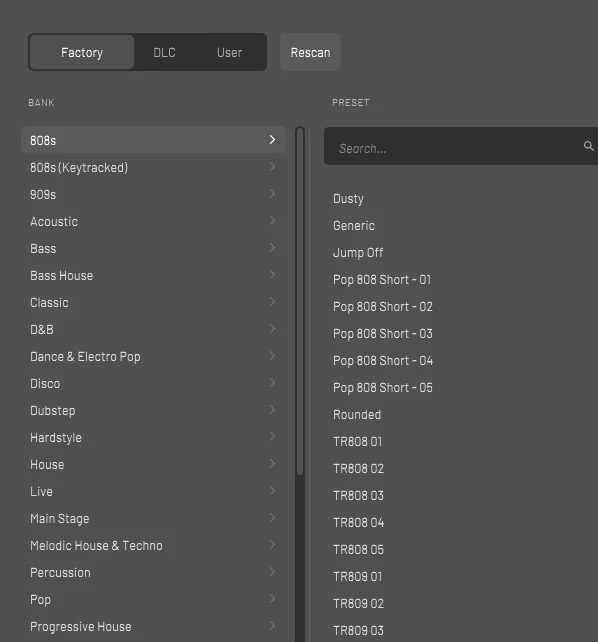Switch to the DLC tab

tap(164, 52)
